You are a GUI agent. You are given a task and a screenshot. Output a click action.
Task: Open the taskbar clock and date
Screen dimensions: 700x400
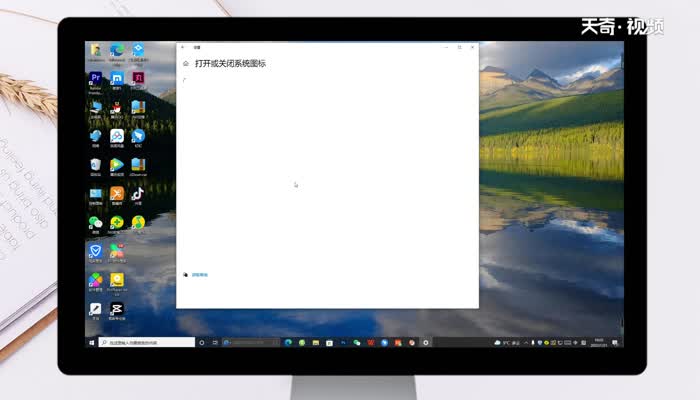599,342
